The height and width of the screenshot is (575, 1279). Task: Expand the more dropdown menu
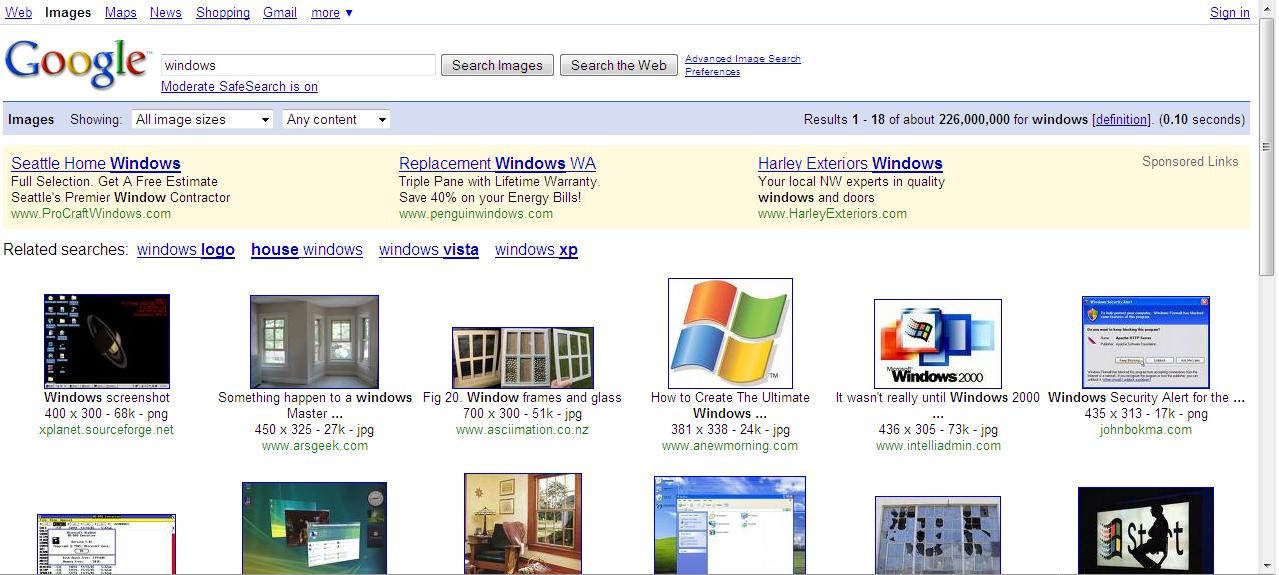[x=332, y=12]
